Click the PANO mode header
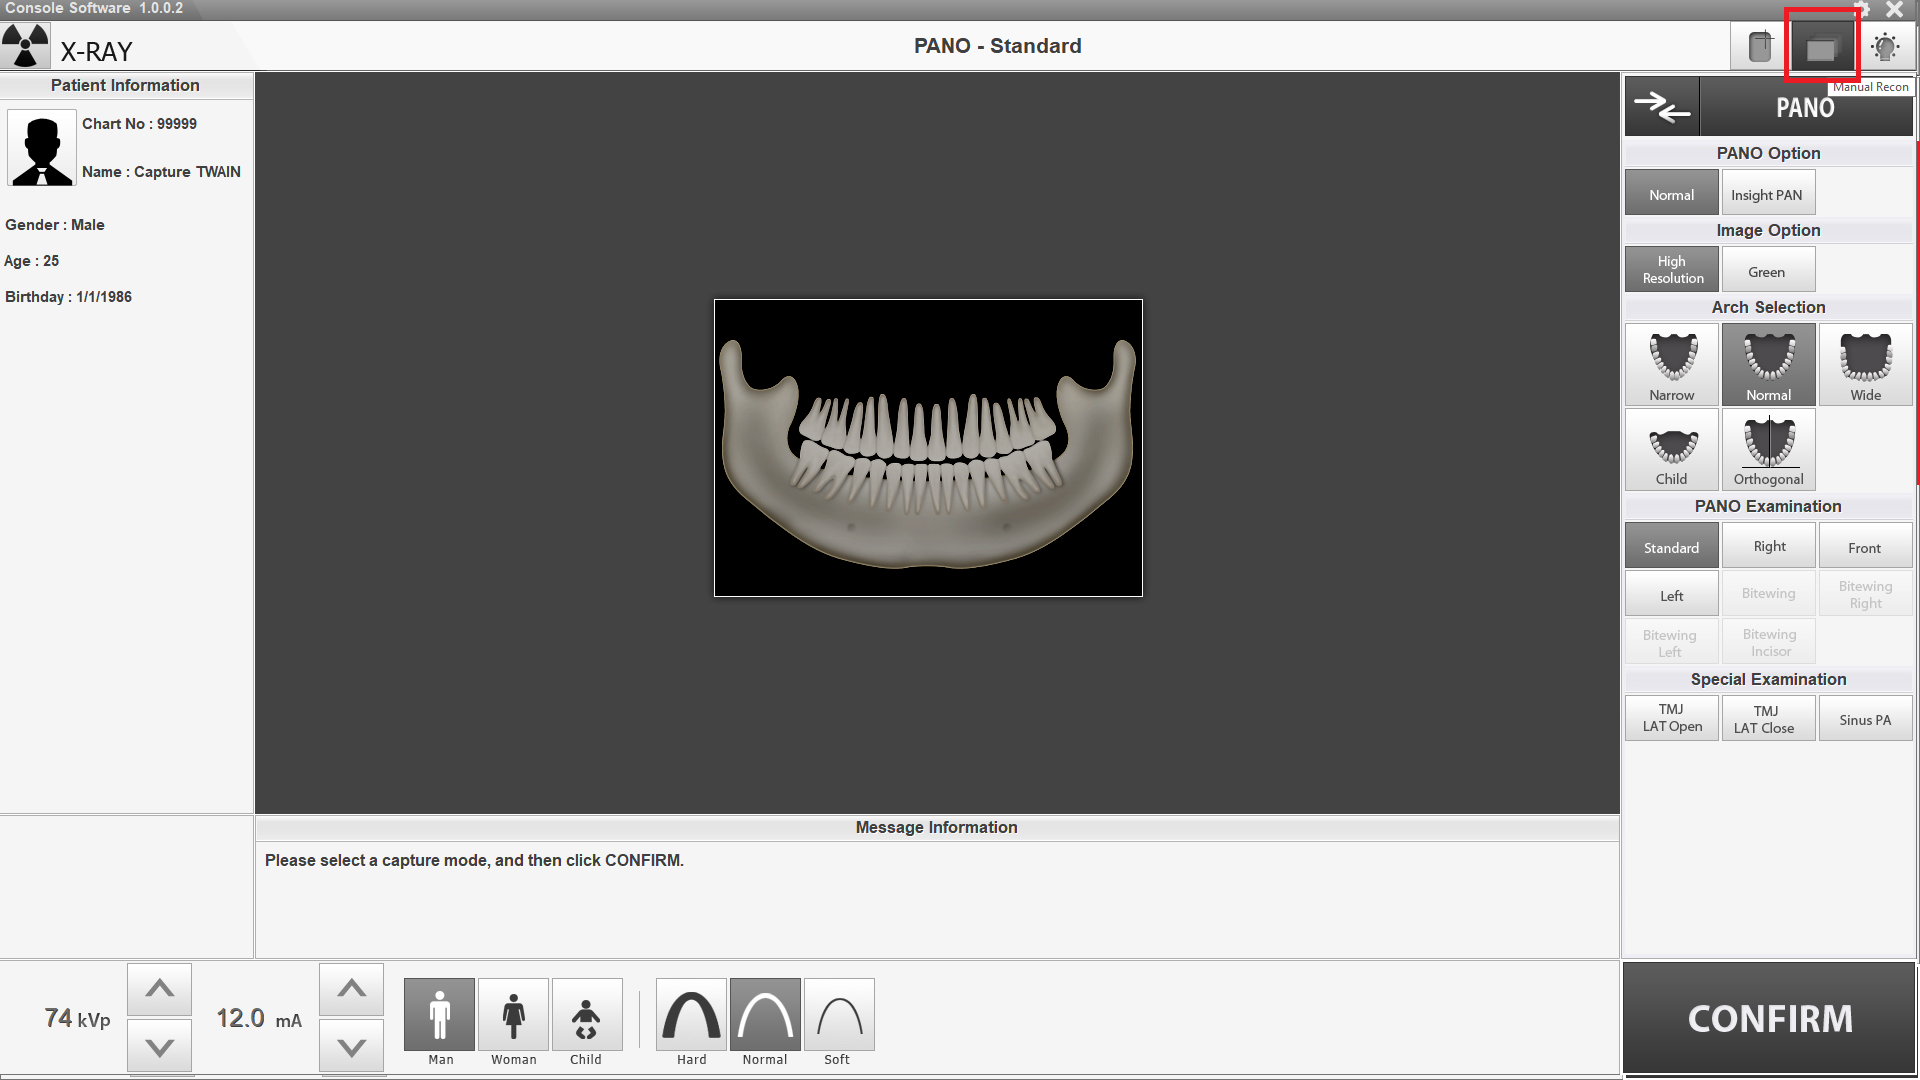The width and height of the screenshot is (1920, 1080). pyautogui.click(x=1806, y=107)
